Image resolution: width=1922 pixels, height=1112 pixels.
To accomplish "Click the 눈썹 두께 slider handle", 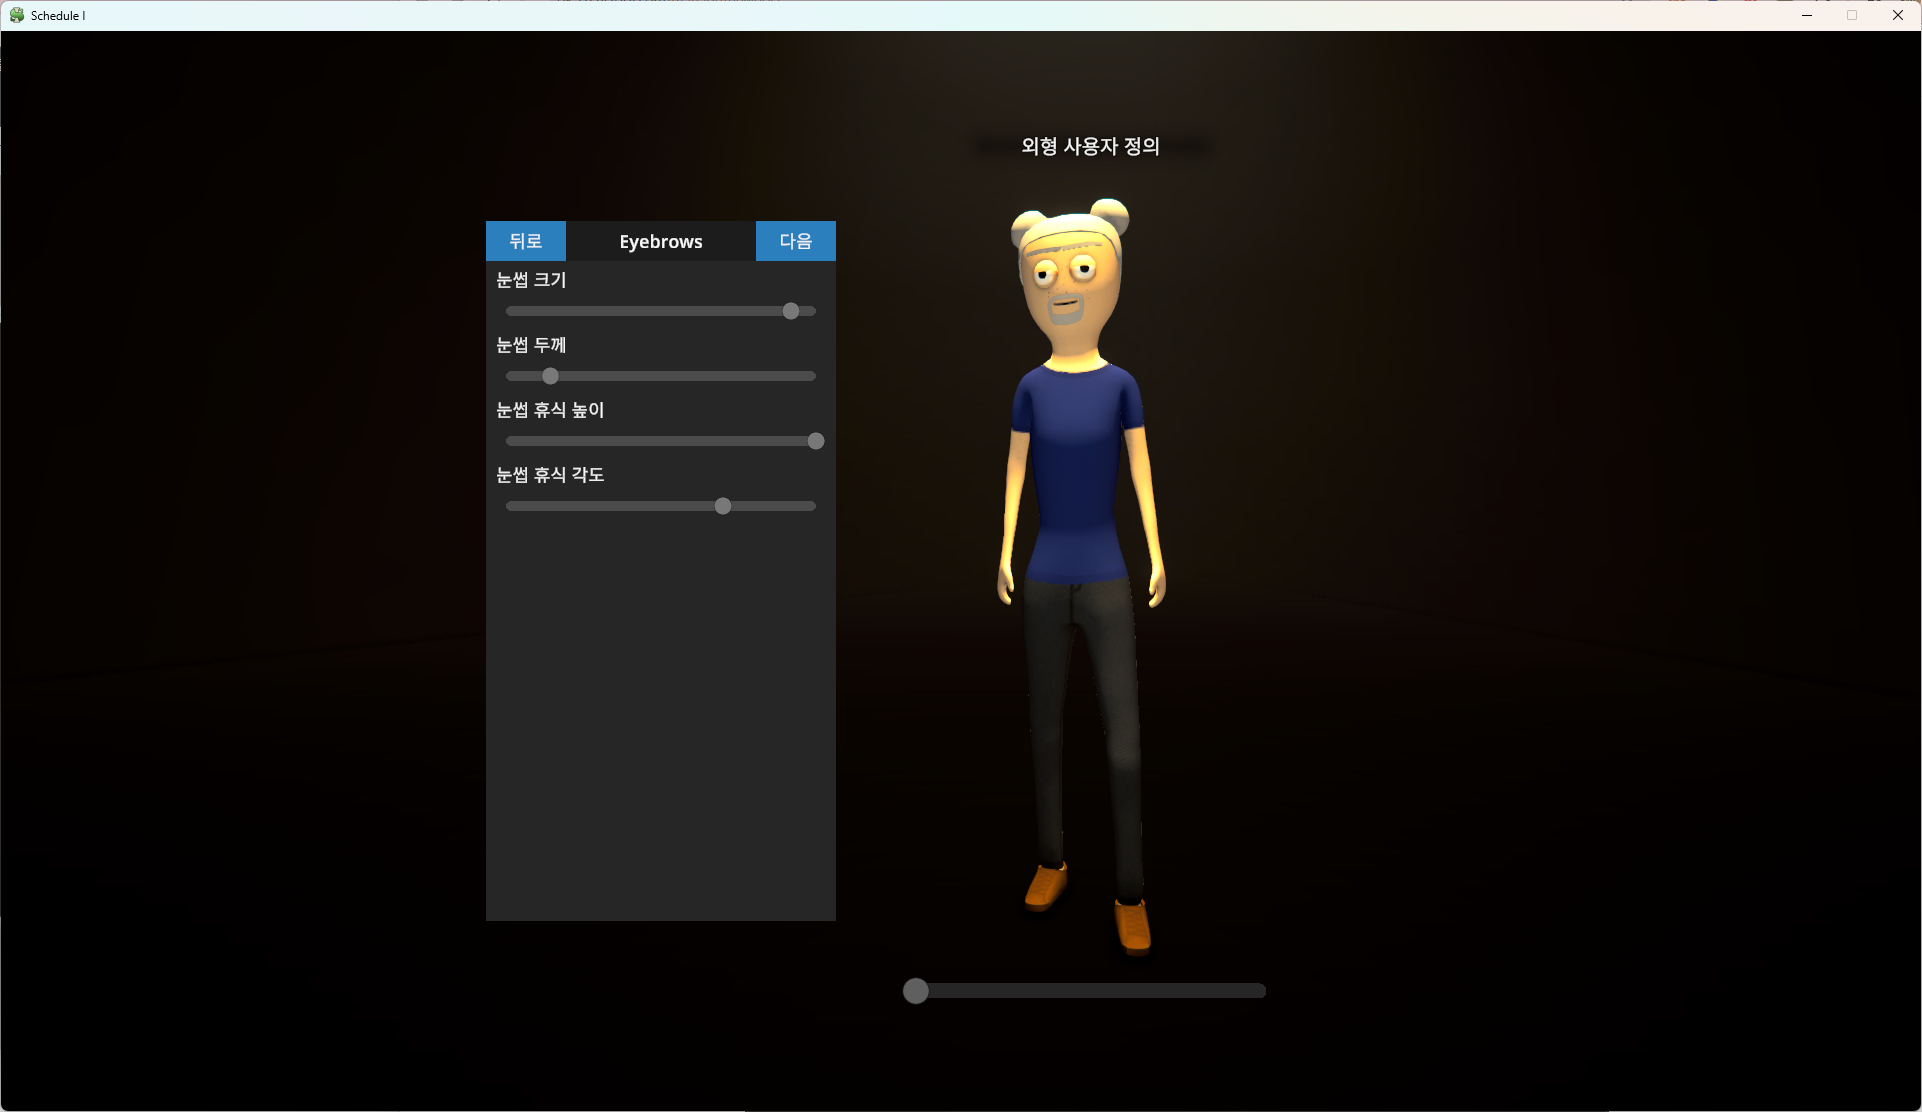I will 550,376.
